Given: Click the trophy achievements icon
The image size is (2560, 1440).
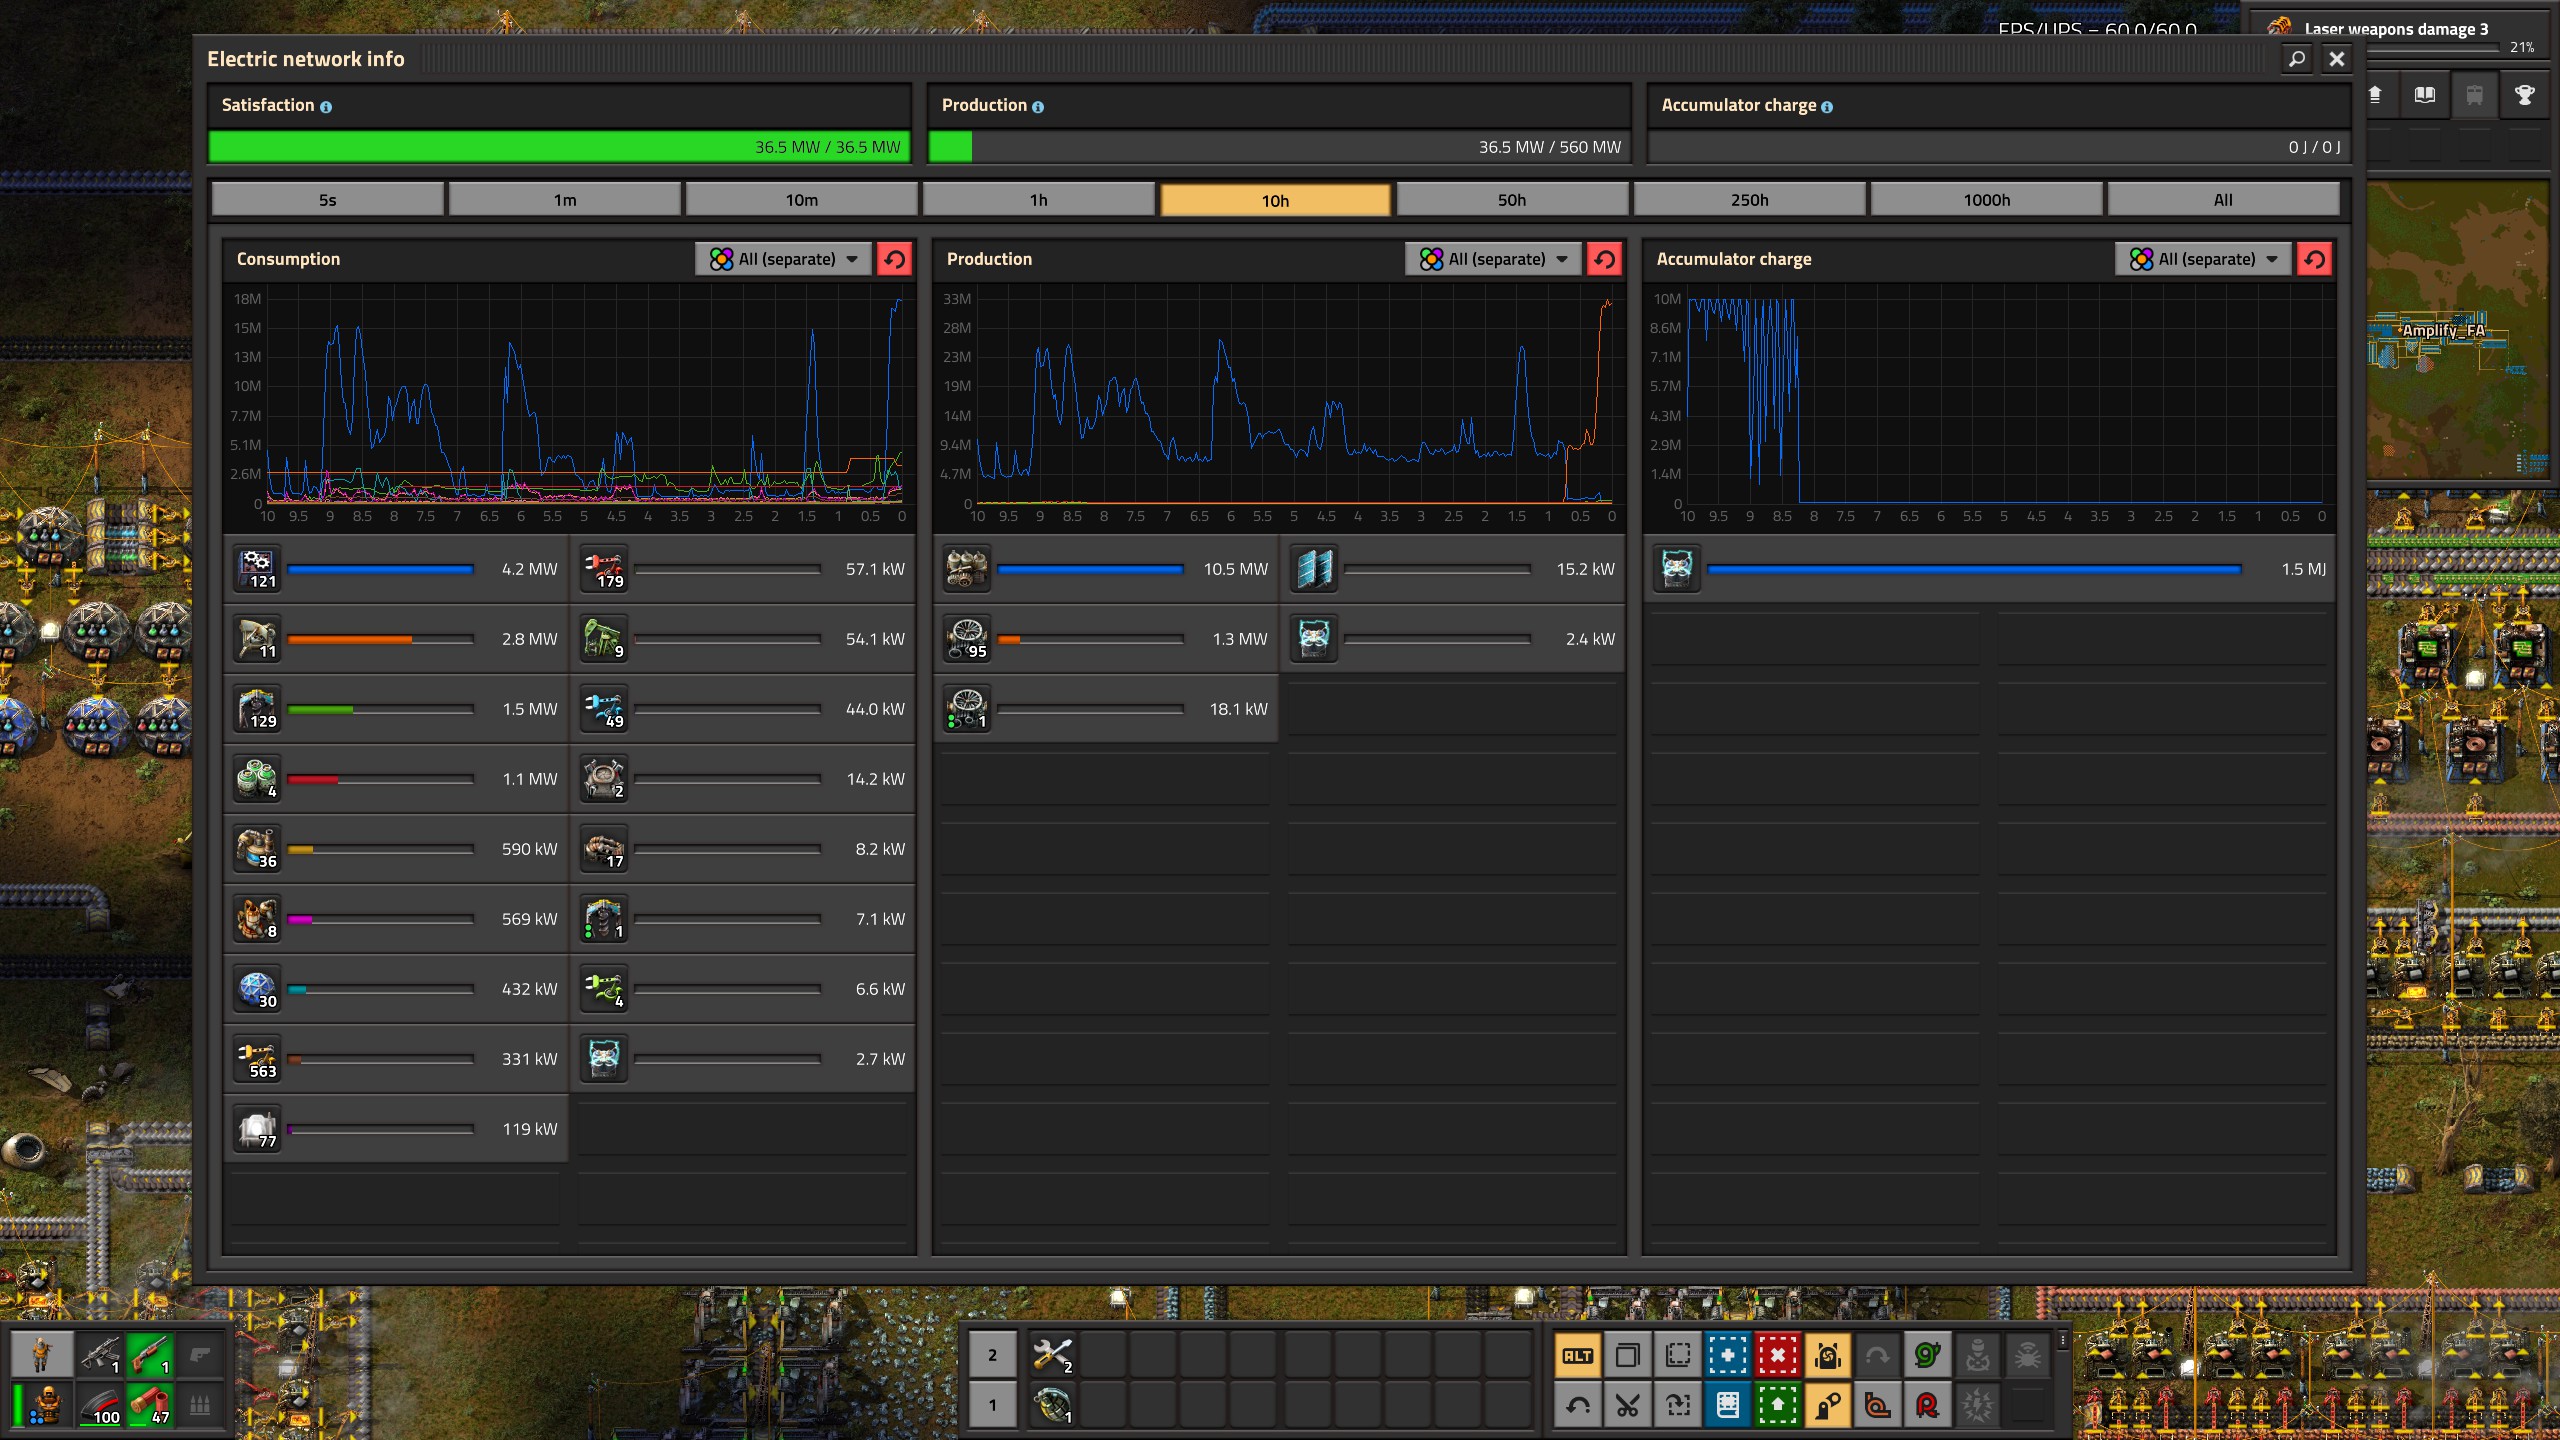Looking at the screenshot, I should [2524, 95].
